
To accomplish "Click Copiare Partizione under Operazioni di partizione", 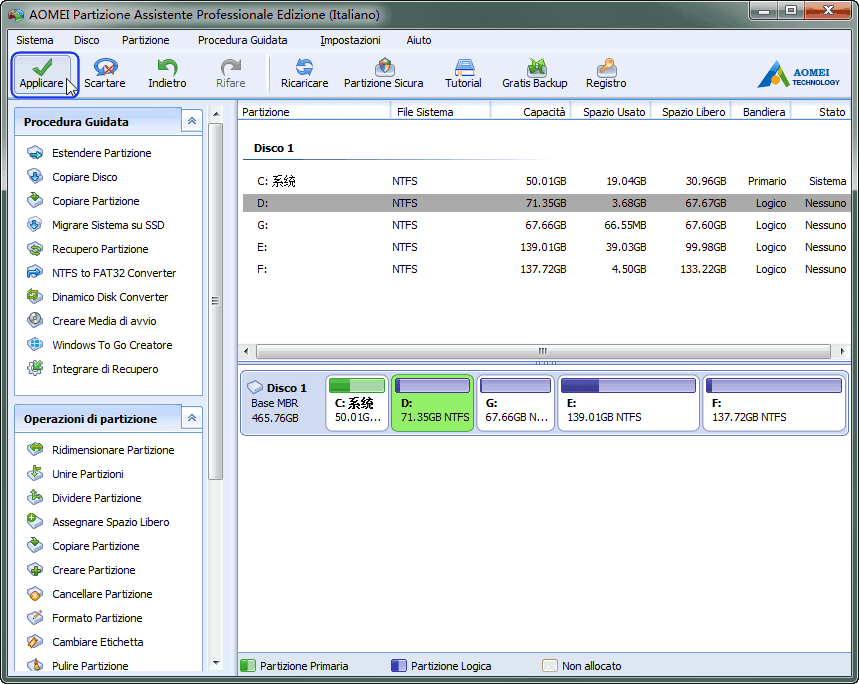I will coord(96,546).
